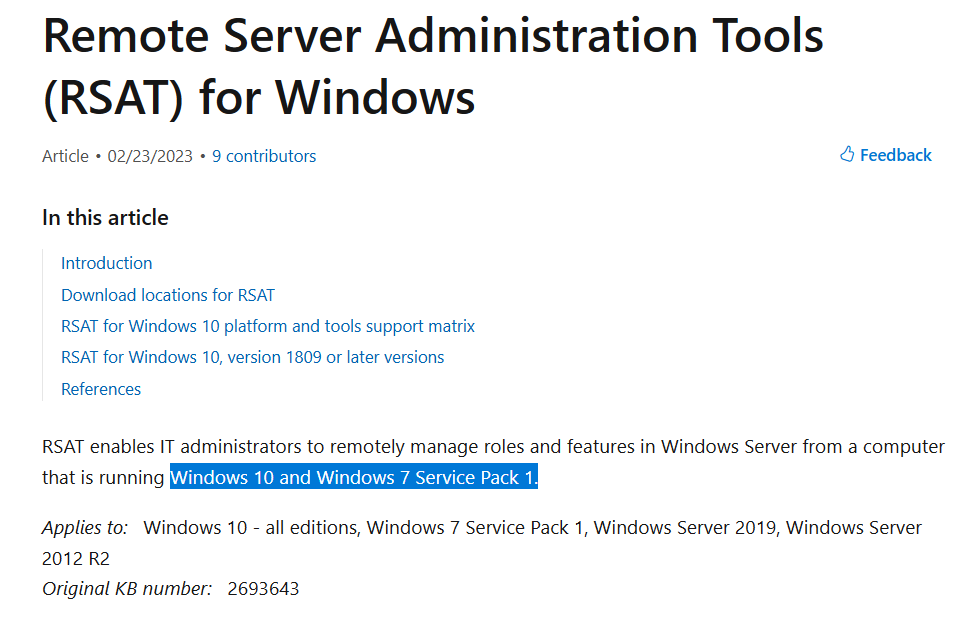Go to Download locations for RSAT
The image size is (976, 633).
click(168, 295)
